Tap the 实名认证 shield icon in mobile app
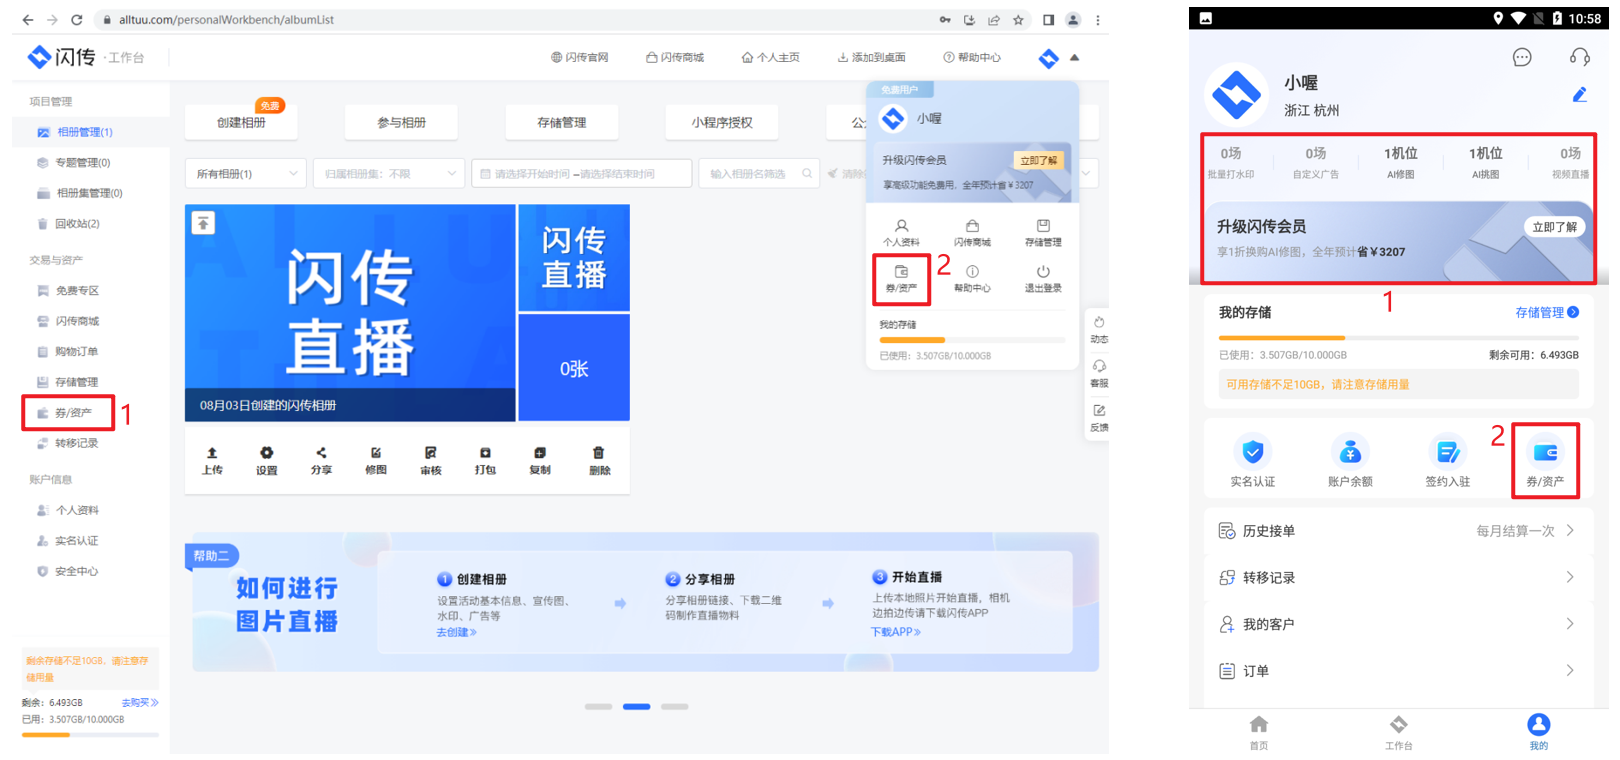The height and width of the screenshot is (760, 1620). click(1252, 452)
